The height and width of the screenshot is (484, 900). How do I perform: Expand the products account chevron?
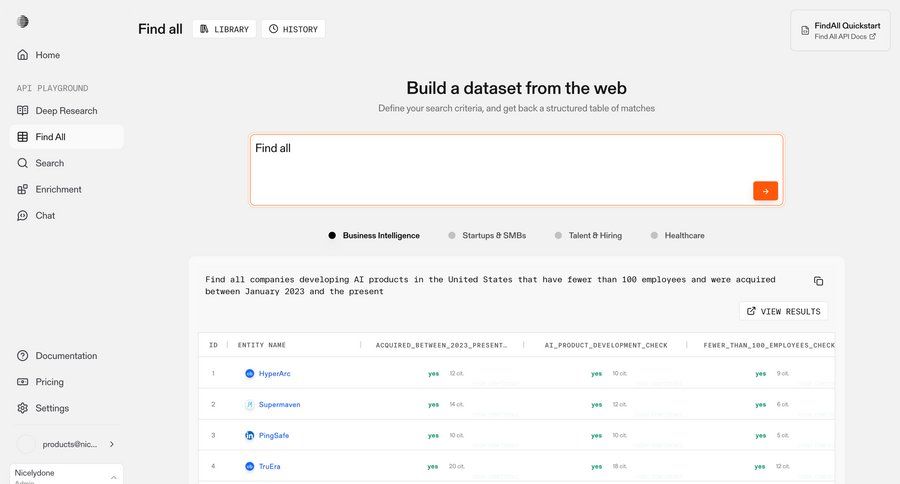click(x=111, y=444)
